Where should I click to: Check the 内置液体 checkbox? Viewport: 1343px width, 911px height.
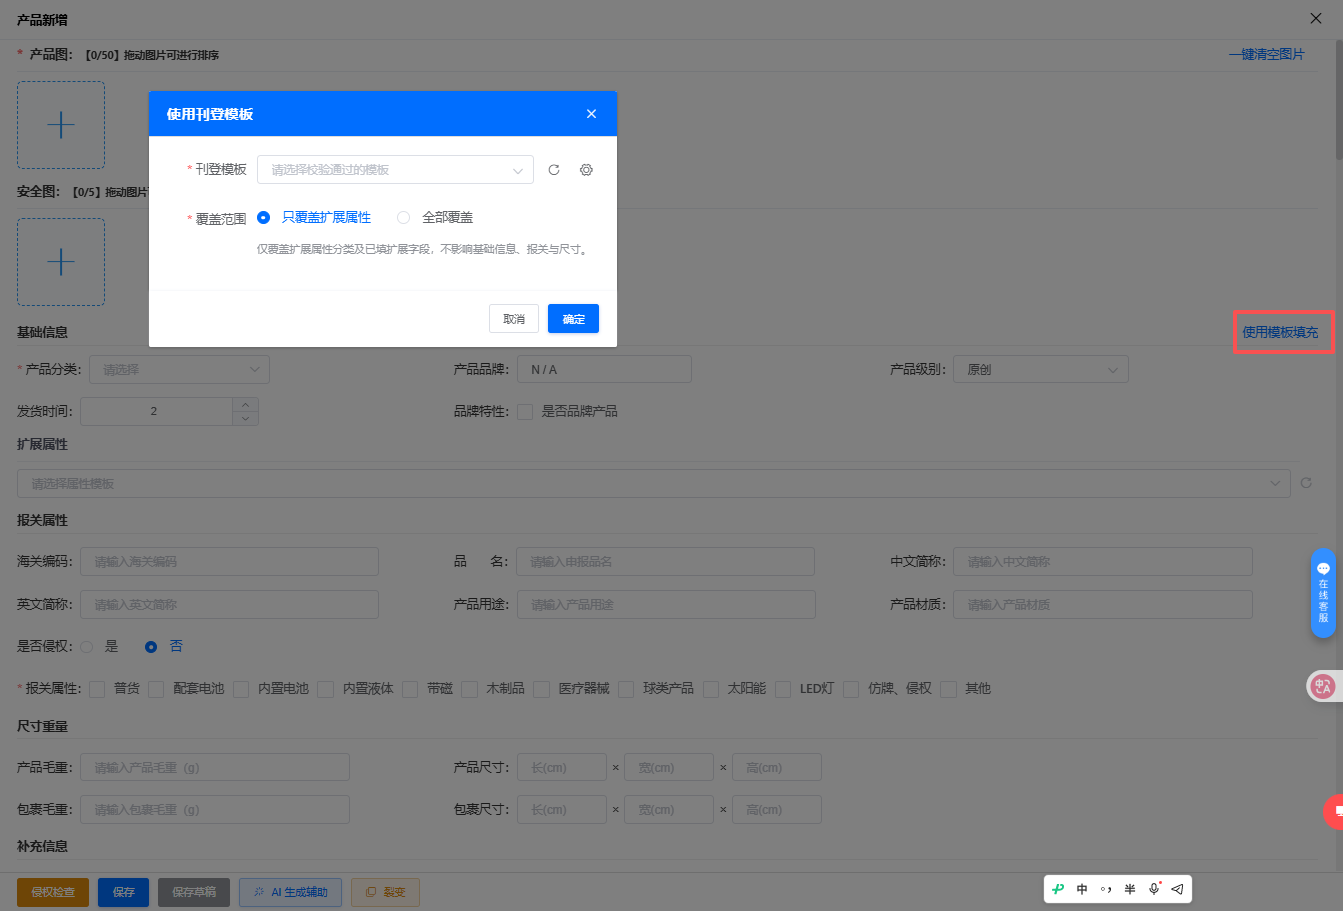click(326, 689)
